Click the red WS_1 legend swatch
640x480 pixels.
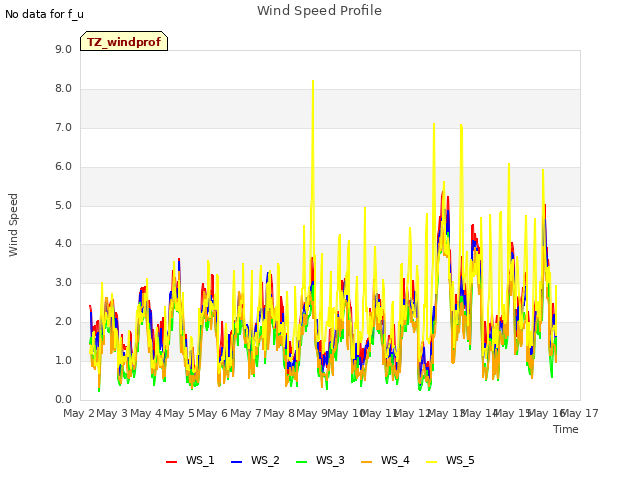(x=171, y=461)
